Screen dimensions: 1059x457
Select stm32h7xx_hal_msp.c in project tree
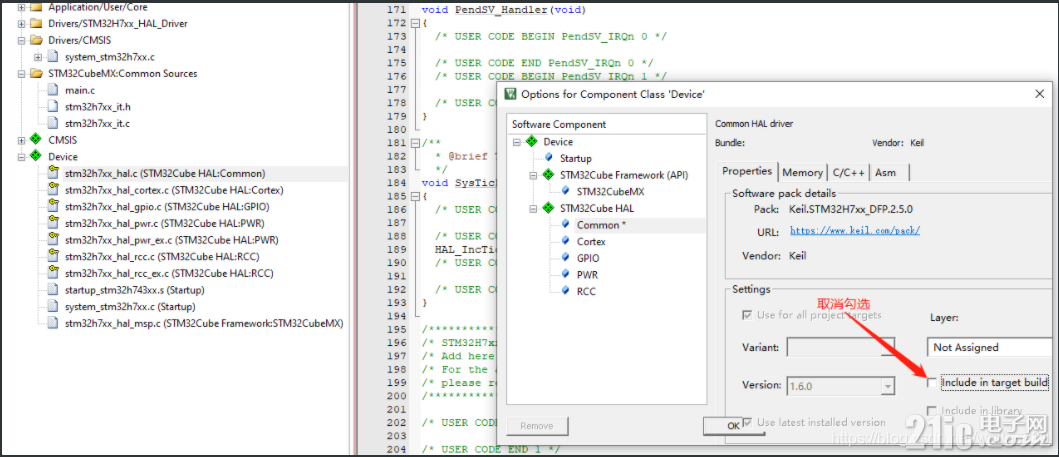(x=204, y=323)
